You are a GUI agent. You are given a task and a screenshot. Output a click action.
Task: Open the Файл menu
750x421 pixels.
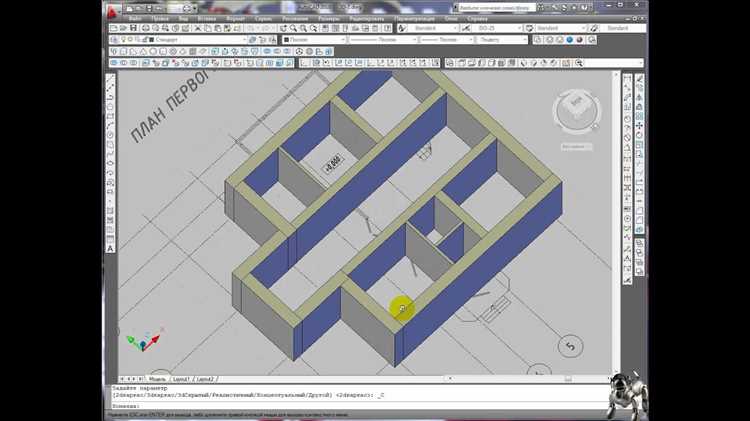[x=135, y=19]
